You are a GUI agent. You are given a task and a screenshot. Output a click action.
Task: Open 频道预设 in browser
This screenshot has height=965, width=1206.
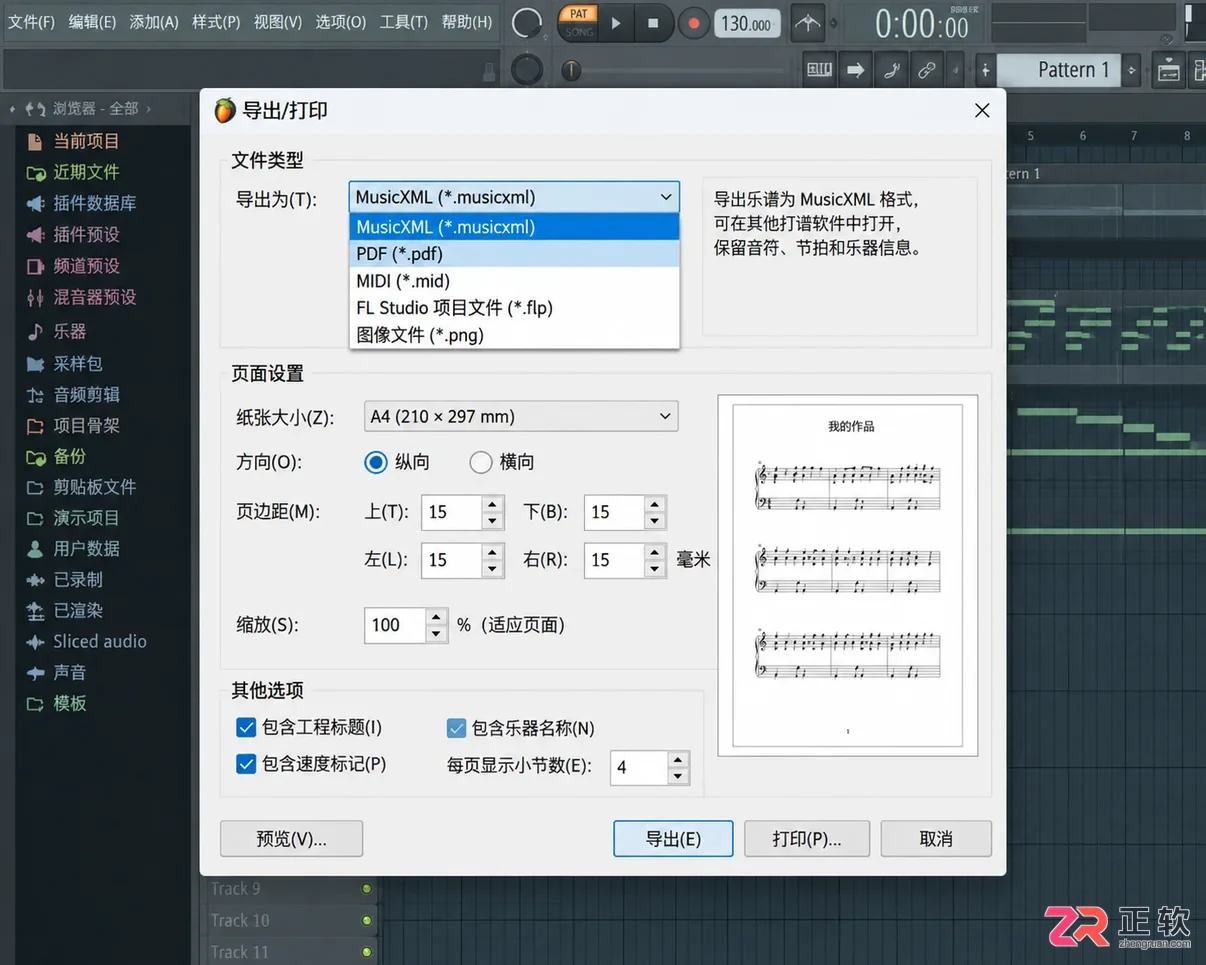(86, 266)
